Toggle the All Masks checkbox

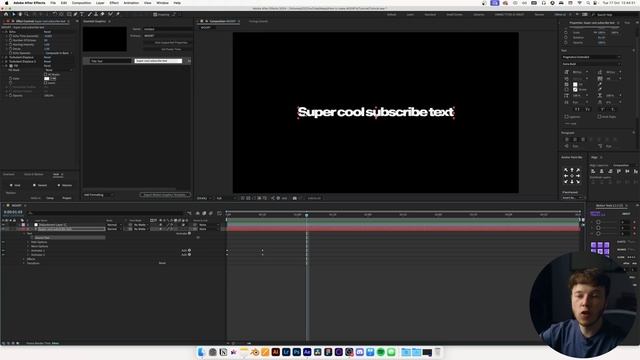[46, 74]
